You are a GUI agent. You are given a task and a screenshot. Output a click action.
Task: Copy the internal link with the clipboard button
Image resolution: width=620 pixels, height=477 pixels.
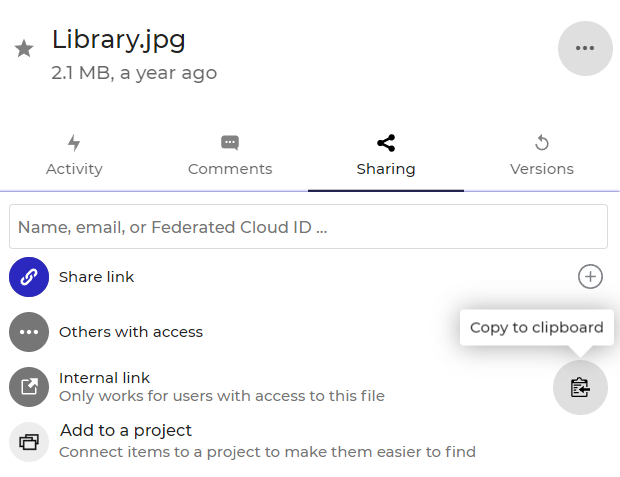pyautogui.click(x=580, y=387)
